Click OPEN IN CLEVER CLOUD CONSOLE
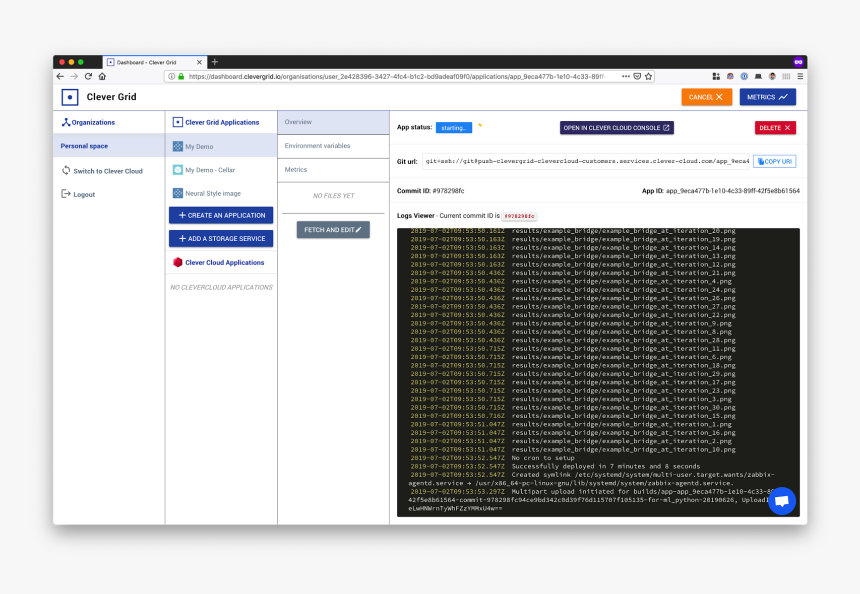The height and width of the screenshot is (594, 860). click(616, 128)
